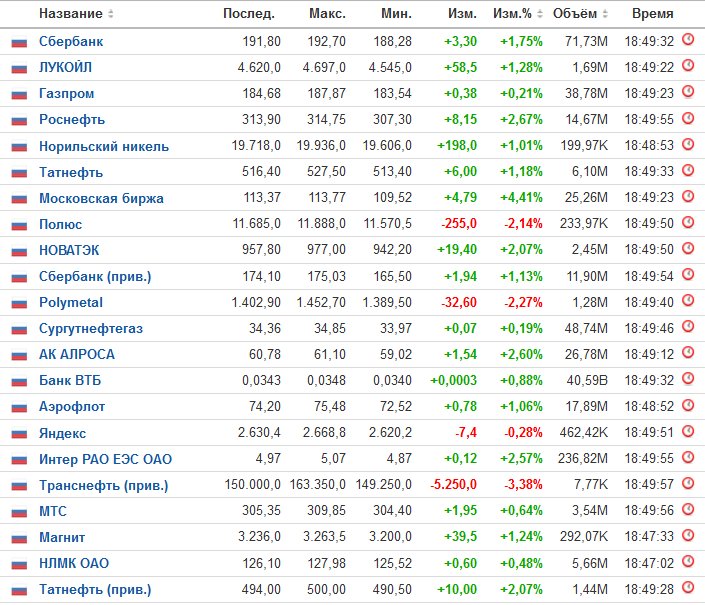This screenshot has width=705, height=605.
Task: Open the ЛУКОЙЛ stock link
Action: [x=65, y=67]
